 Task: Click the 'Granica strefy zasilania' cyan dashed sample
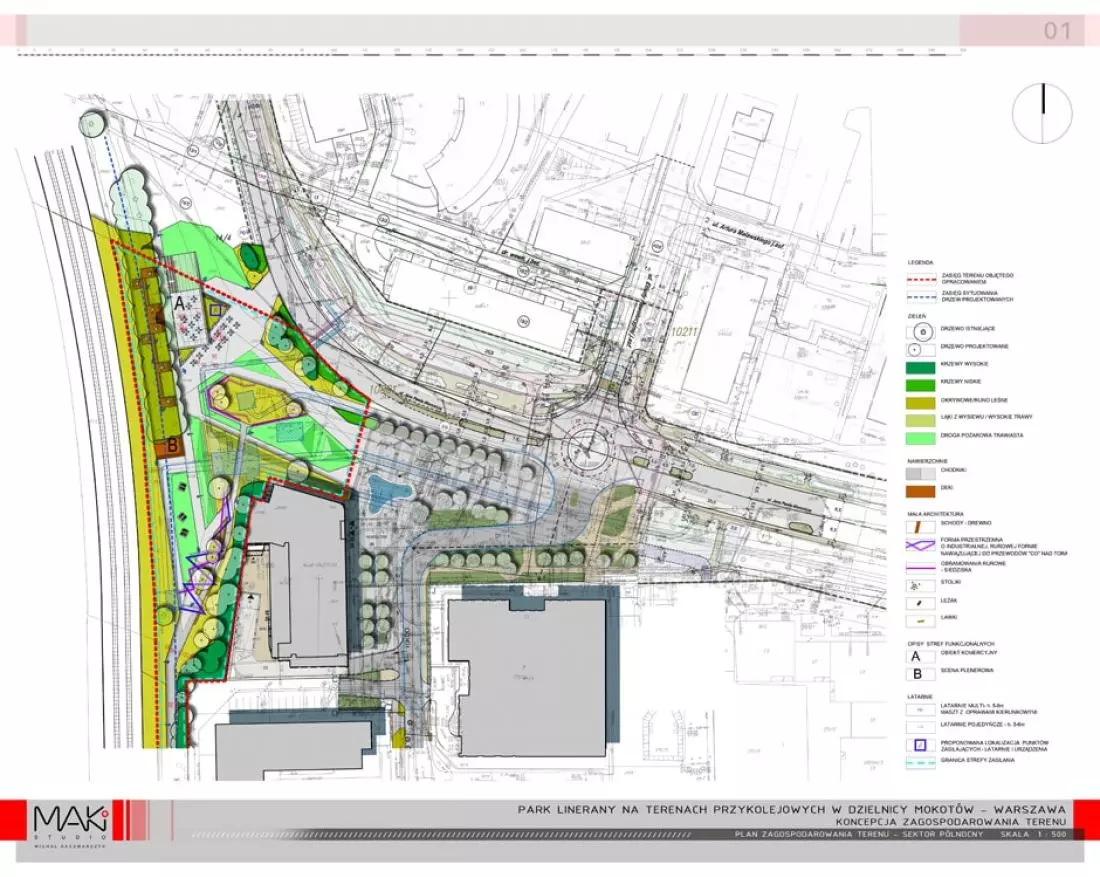[920, 763]
